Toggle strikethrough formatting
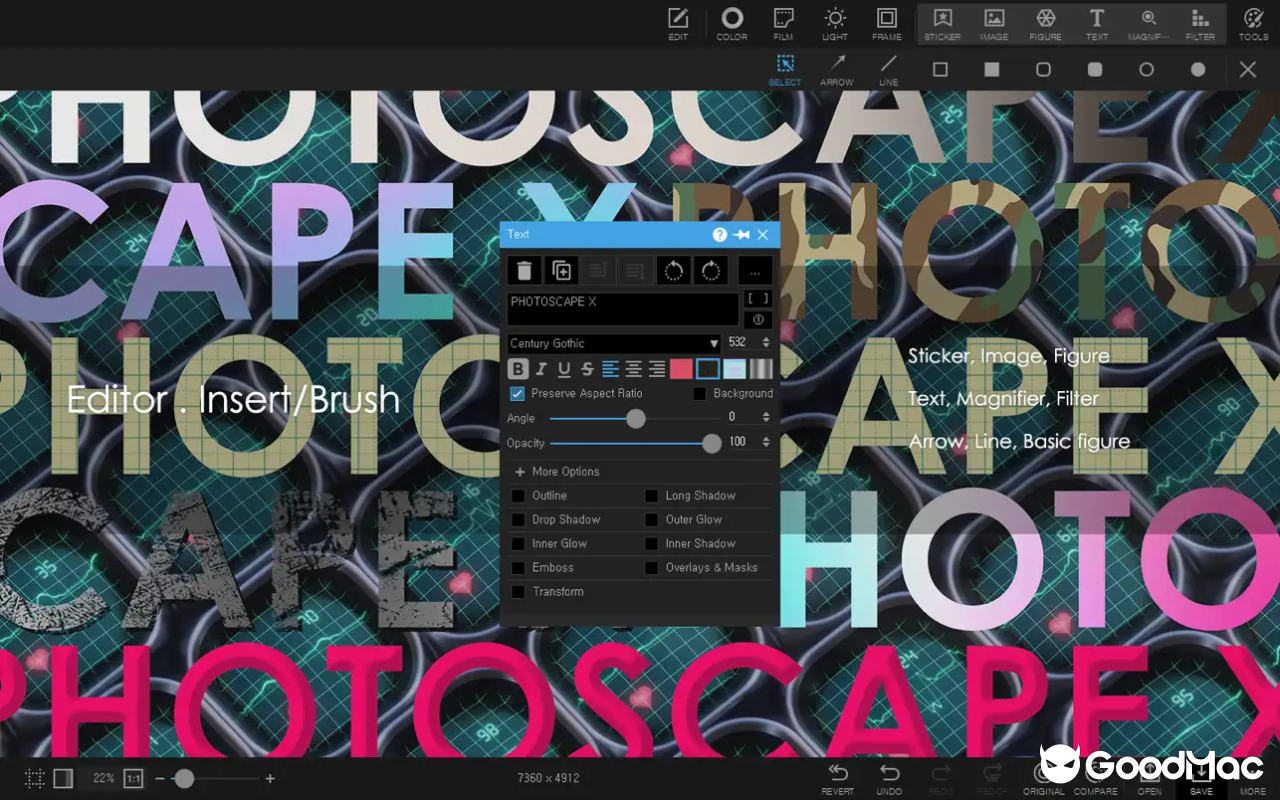1280x800 pixels. pyautogui.click(x=587, y=369)
